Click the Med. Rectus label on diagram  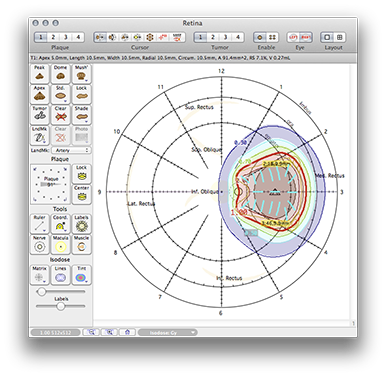330,175
